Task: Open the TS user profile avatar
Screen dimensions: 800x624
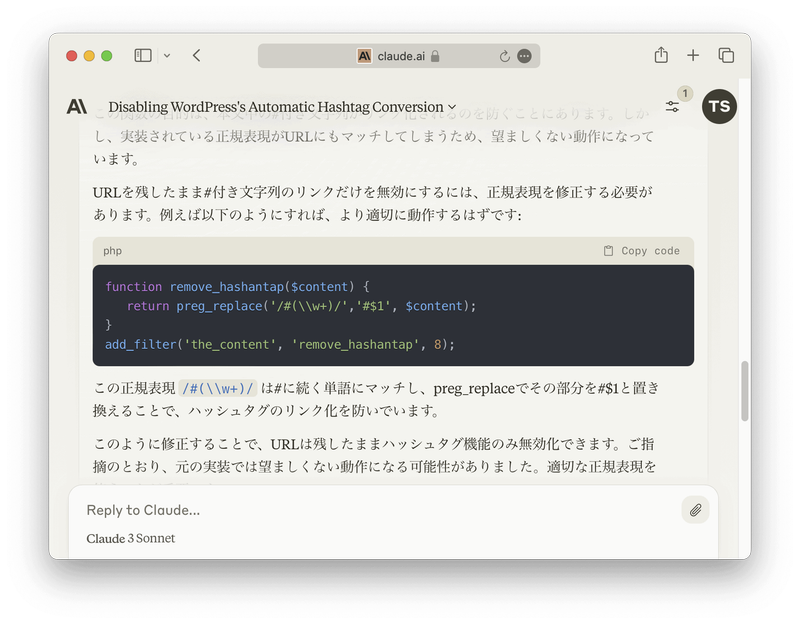Action: tap(719, 107)
